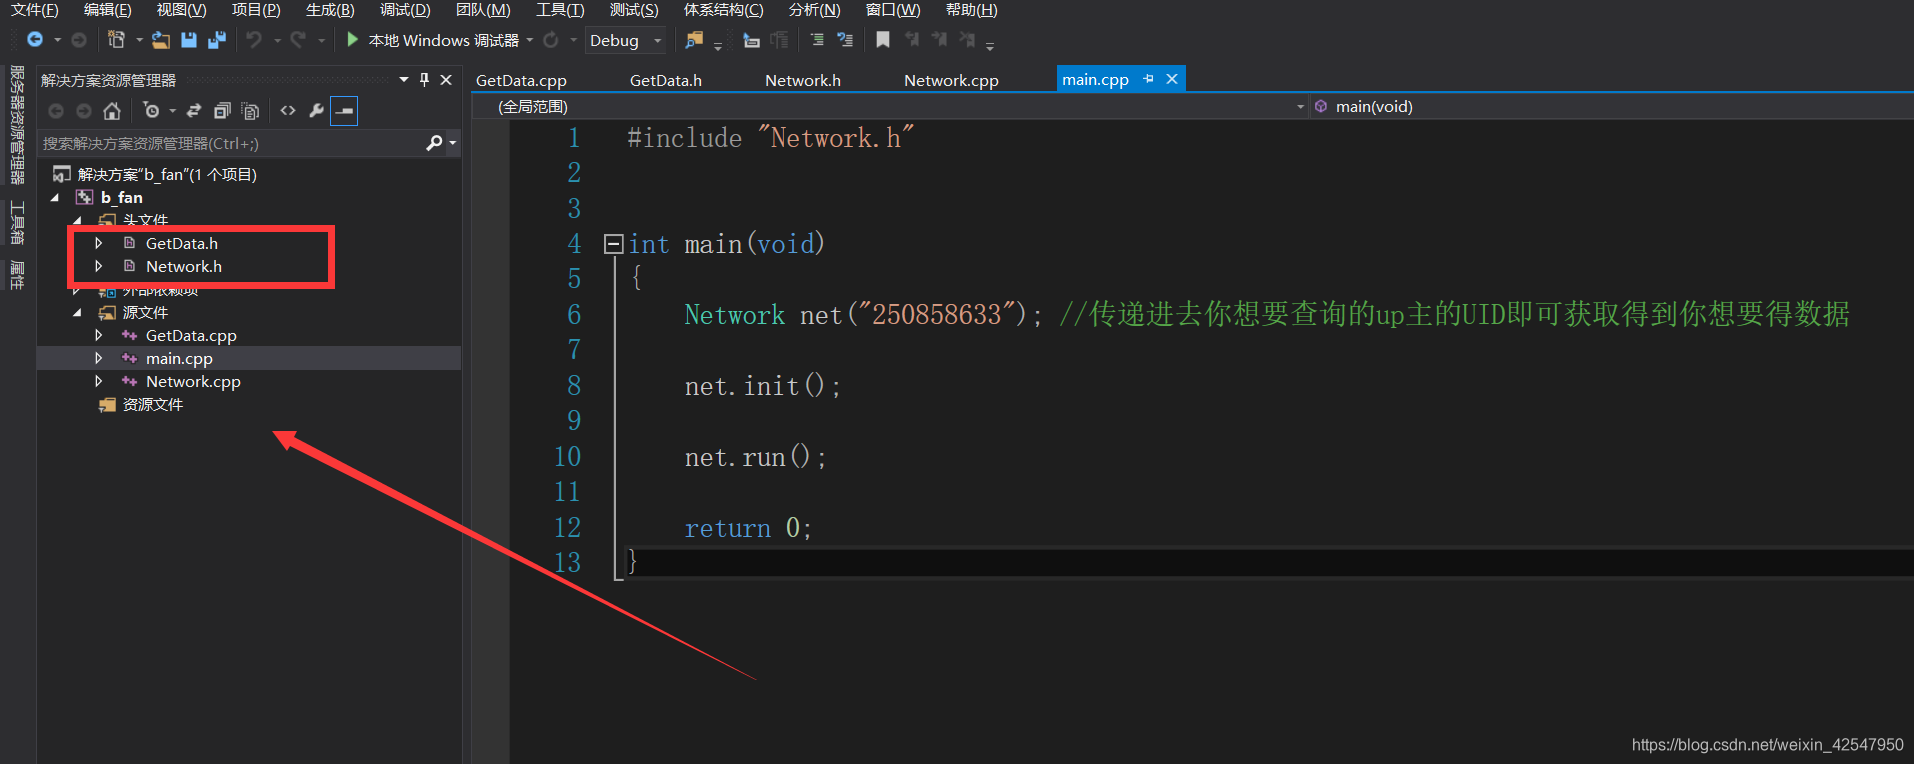1914x764 pixels.
Task: Click the New Project toolbar icon
Action: tap(116, 40)
